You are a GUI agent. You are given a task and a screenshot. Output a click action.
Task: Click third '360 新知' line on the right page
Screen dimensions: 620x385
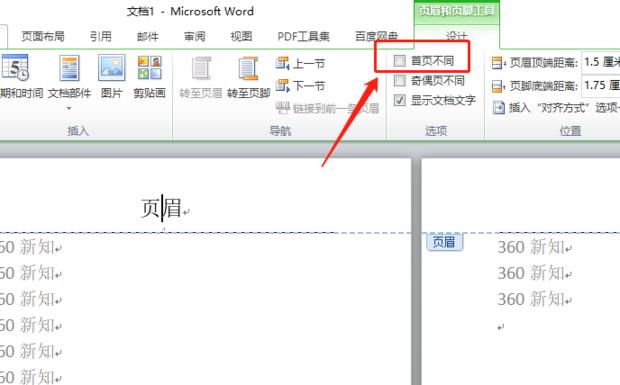(531, 300)
